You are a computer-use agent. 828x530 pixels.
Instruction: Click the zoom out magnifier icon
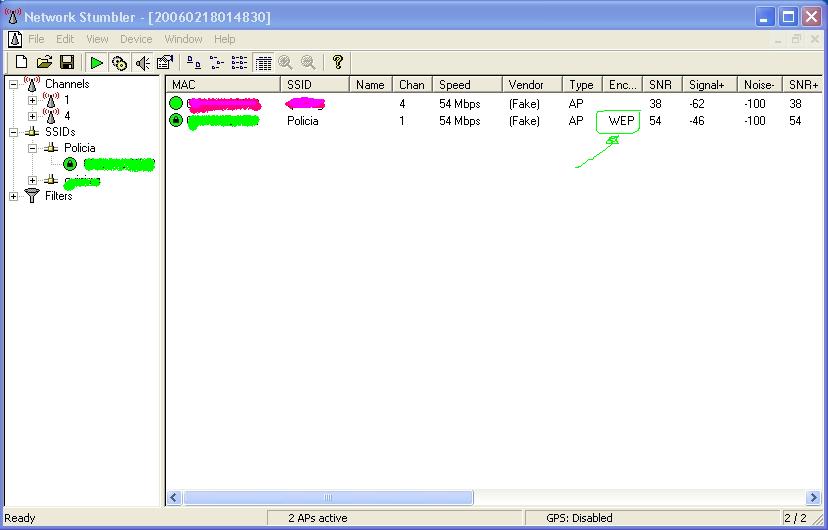[x=308, y=63]
